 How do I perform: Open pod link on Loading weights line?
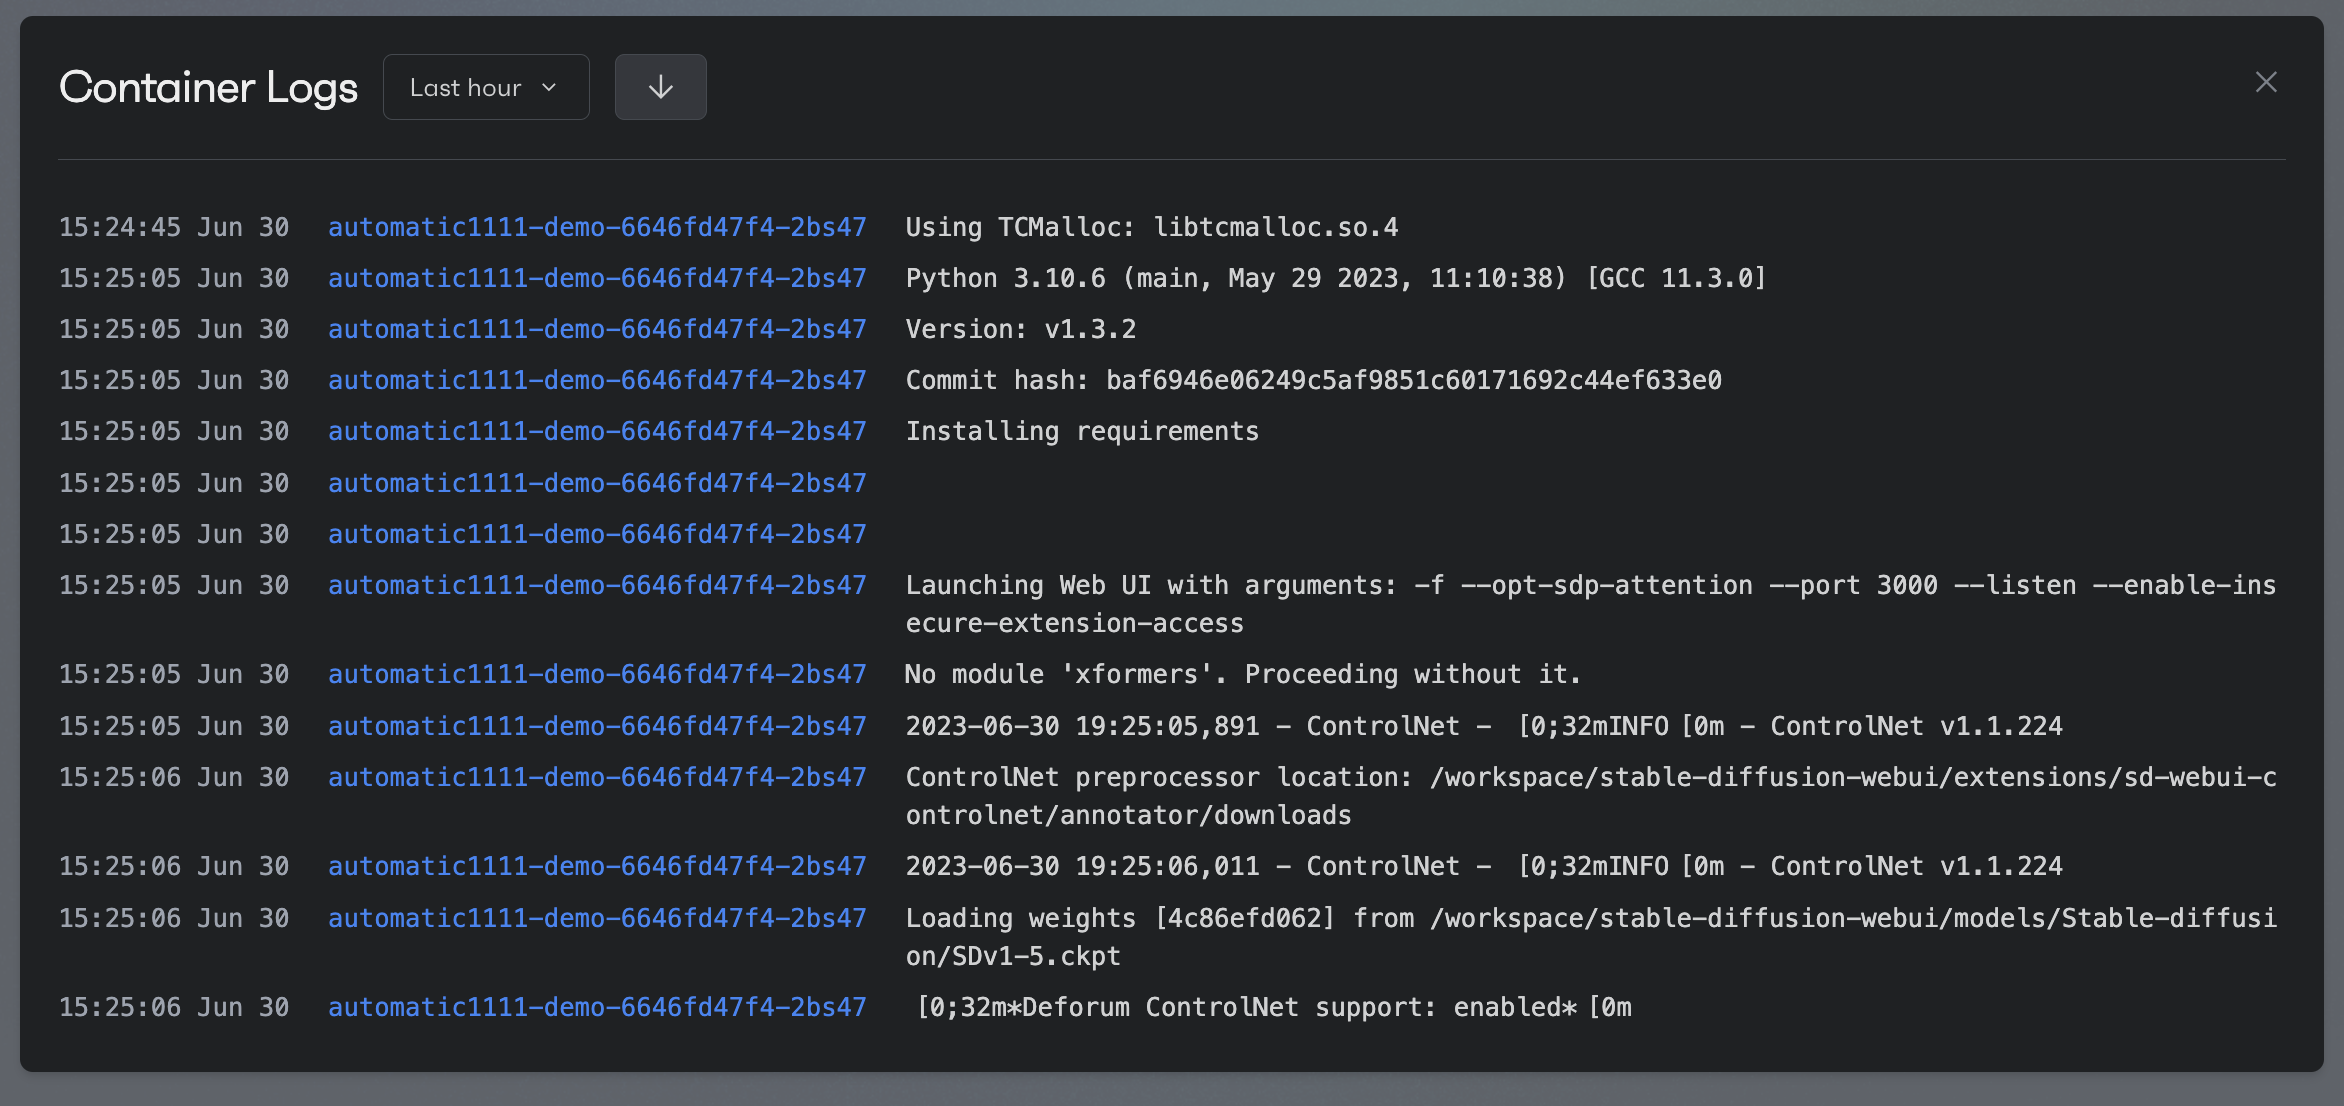[597, 919]
